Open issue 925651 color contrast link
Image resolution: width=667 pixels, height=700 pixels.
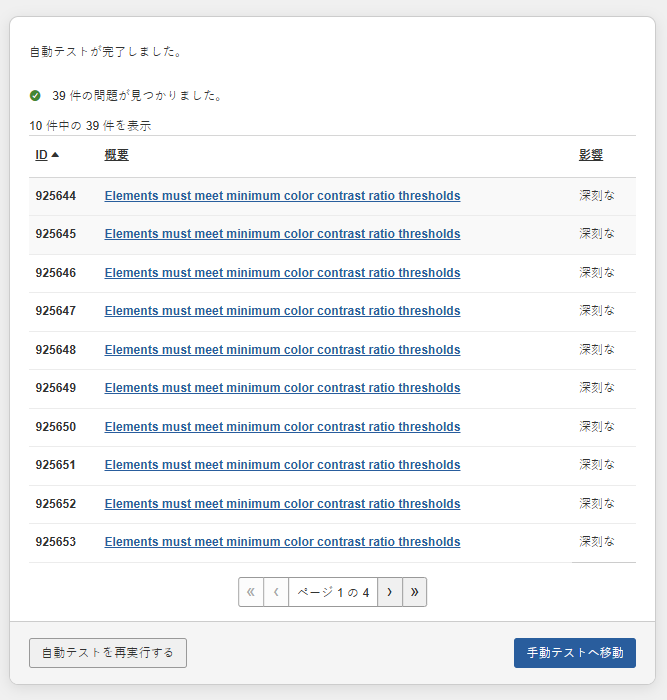coord(282,465)
